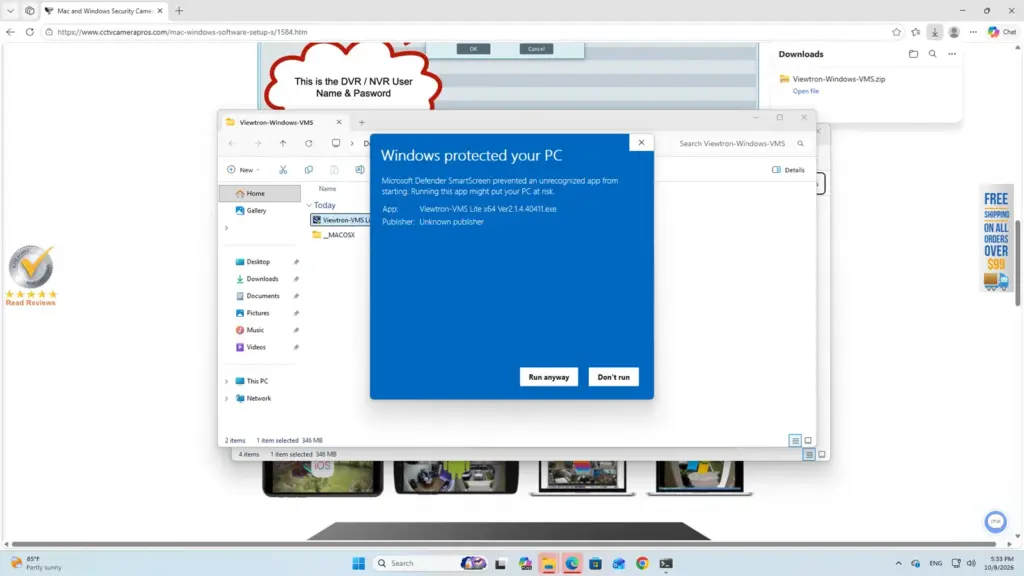Open file link under Viewtron-Windows-VMS.zip download

(805, 91)
